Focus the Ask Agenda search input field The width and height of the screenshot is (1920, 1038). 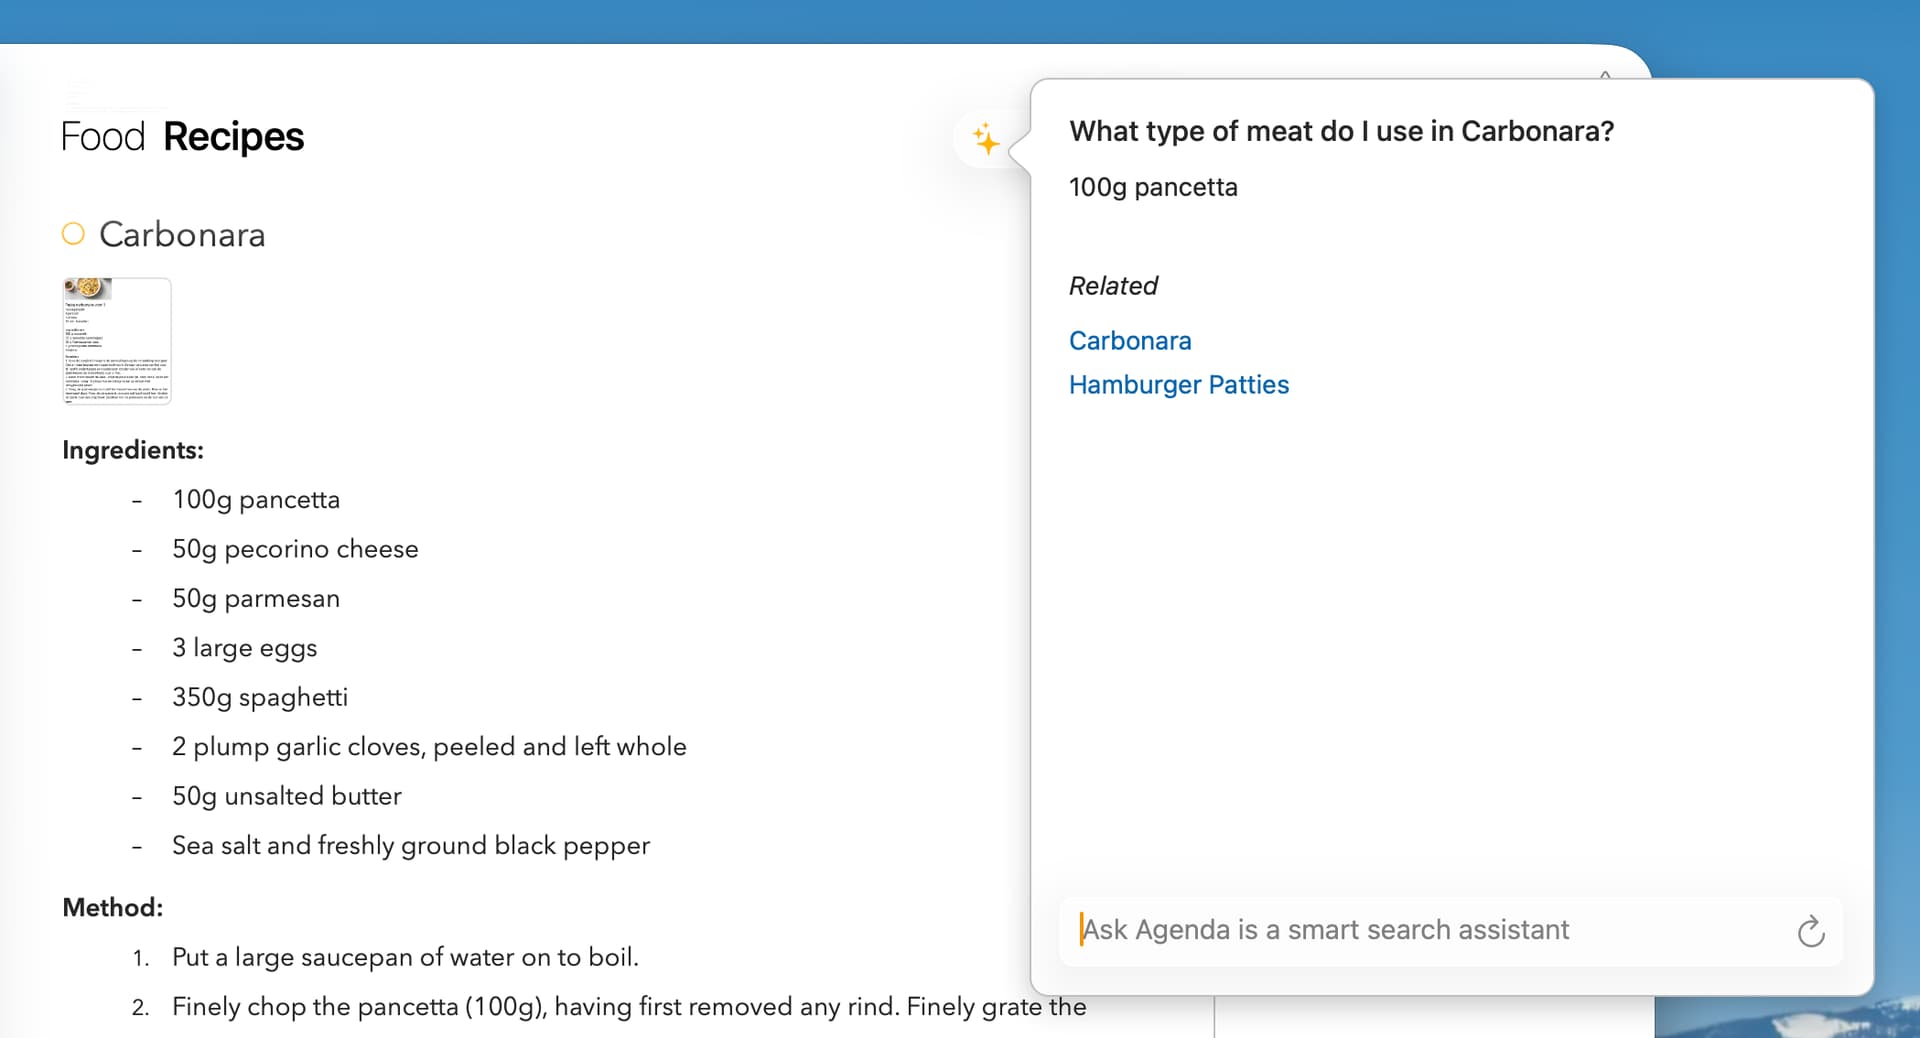click(1430, 930)
